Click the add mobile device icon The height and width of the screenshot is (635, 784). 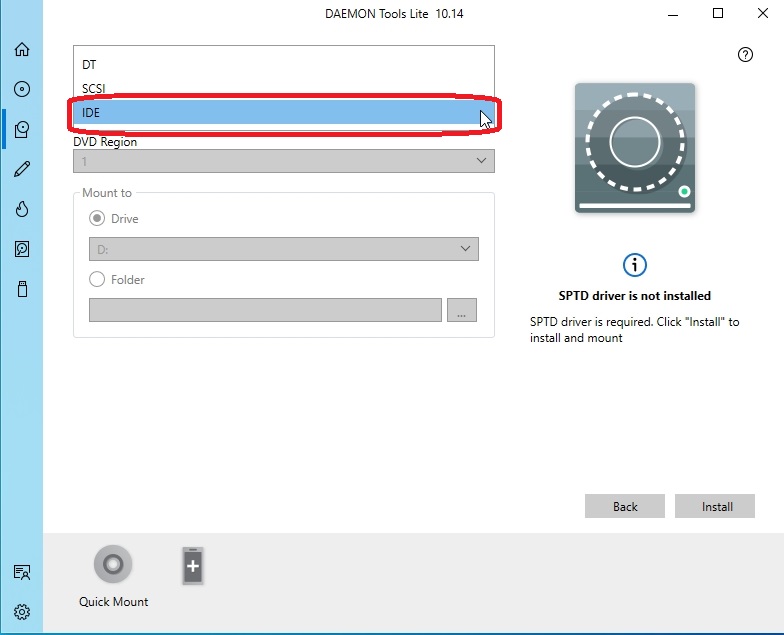[193, 566]
